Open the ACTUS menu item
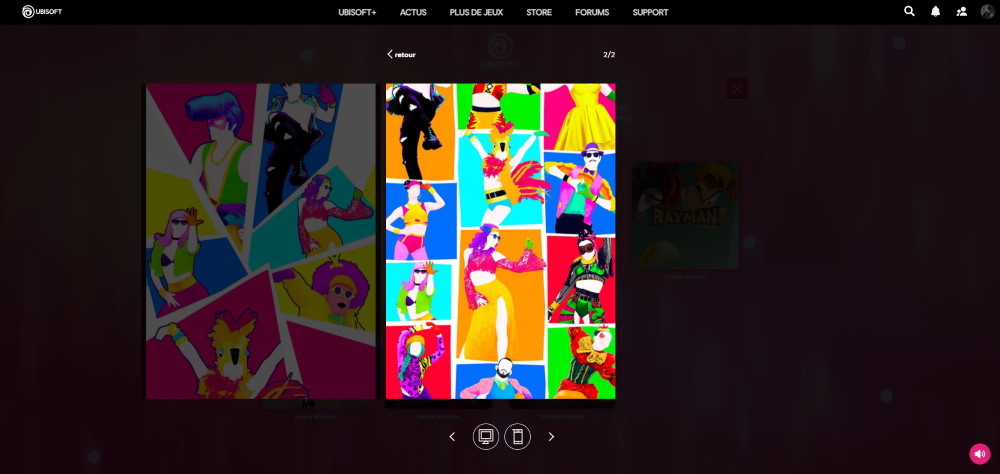 (413, 12)
